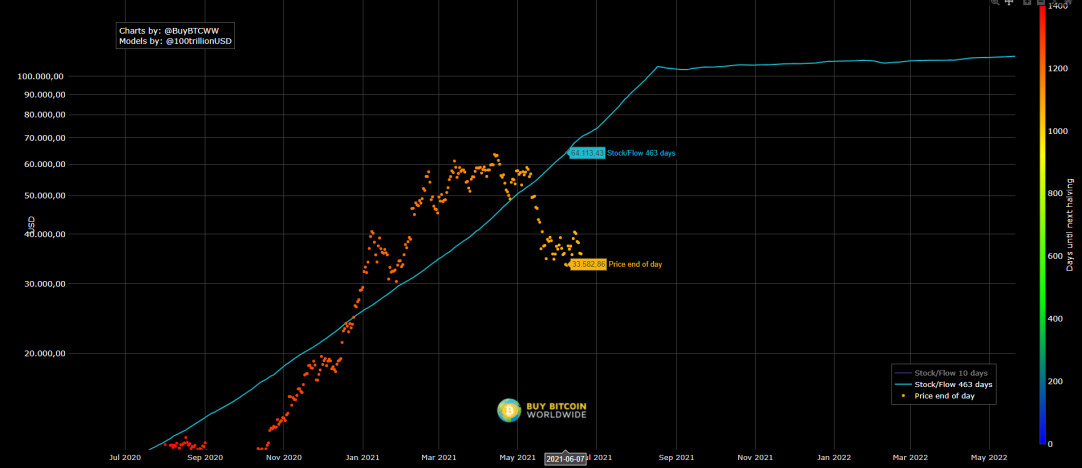This screenshot has width=1082, height=468.
Task: Click the Sep 2021 x-axis label
Action: [x=676, y=457]
